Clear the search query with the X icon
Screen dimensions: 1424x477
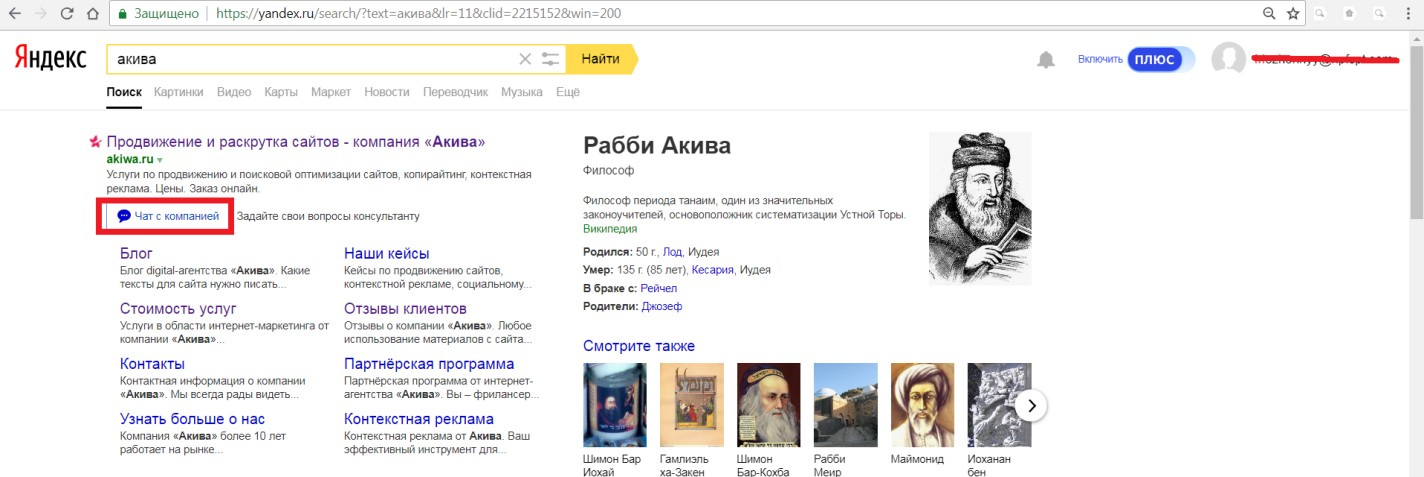tap(525, 59)
